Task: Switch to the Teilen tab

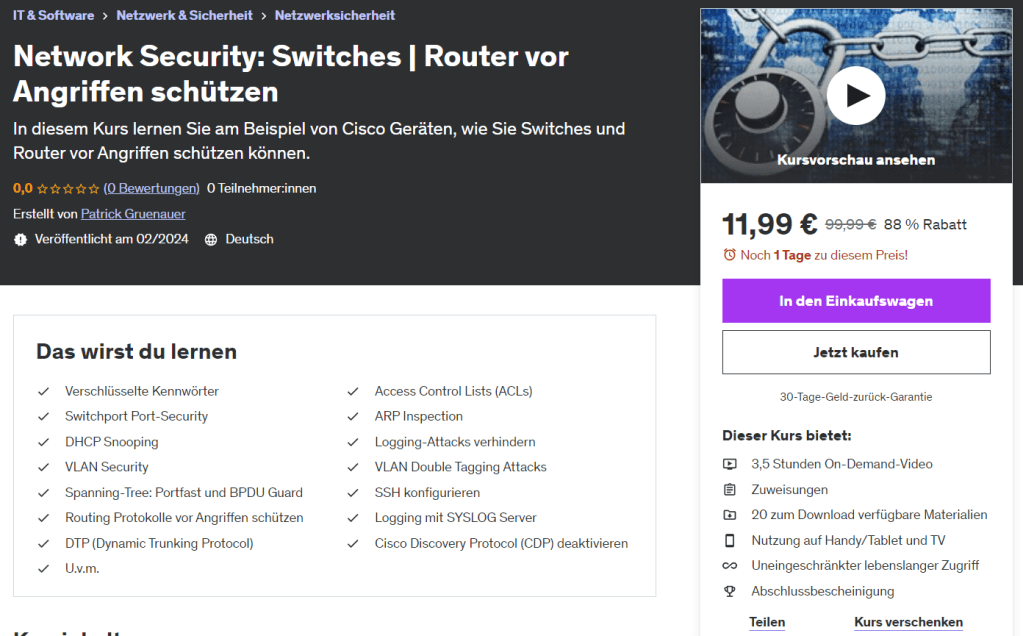Action: pyautogui.click(x=767, y=622)
